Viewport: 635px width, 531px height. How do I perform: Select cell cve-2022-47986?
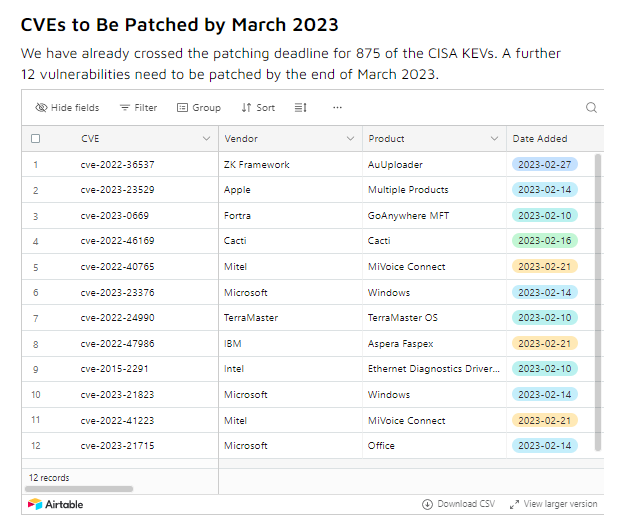[117, 343]
